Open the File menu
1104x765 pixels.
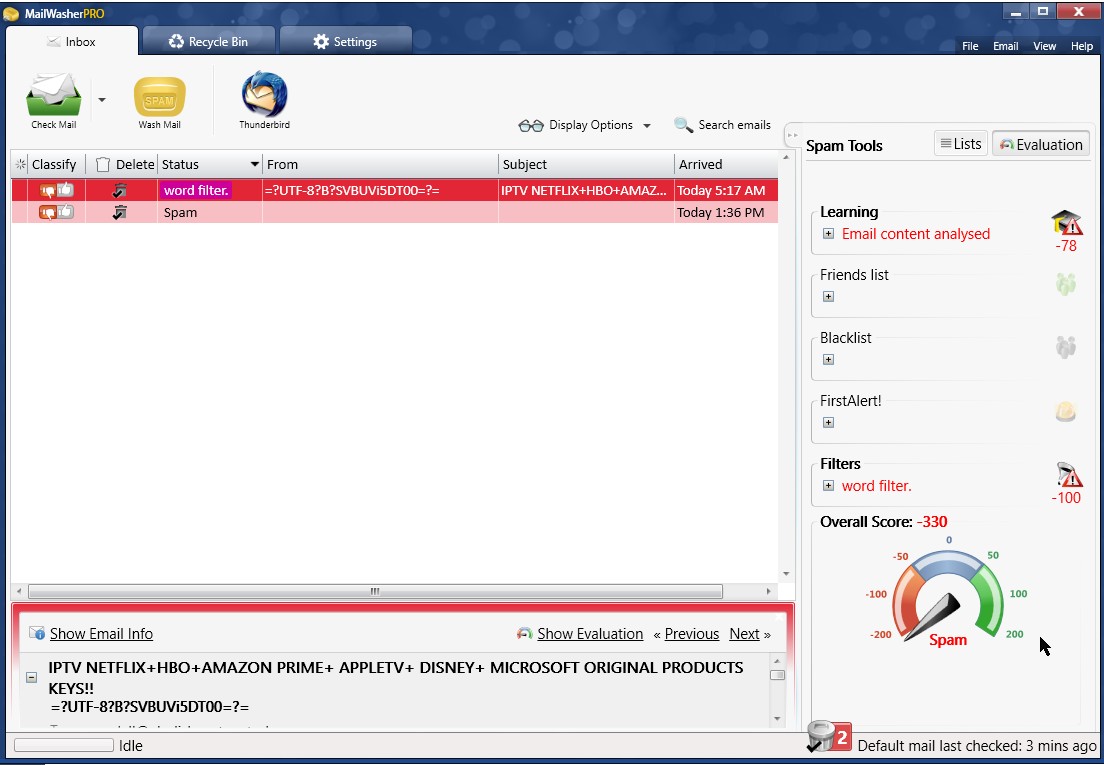pos(970,46)
